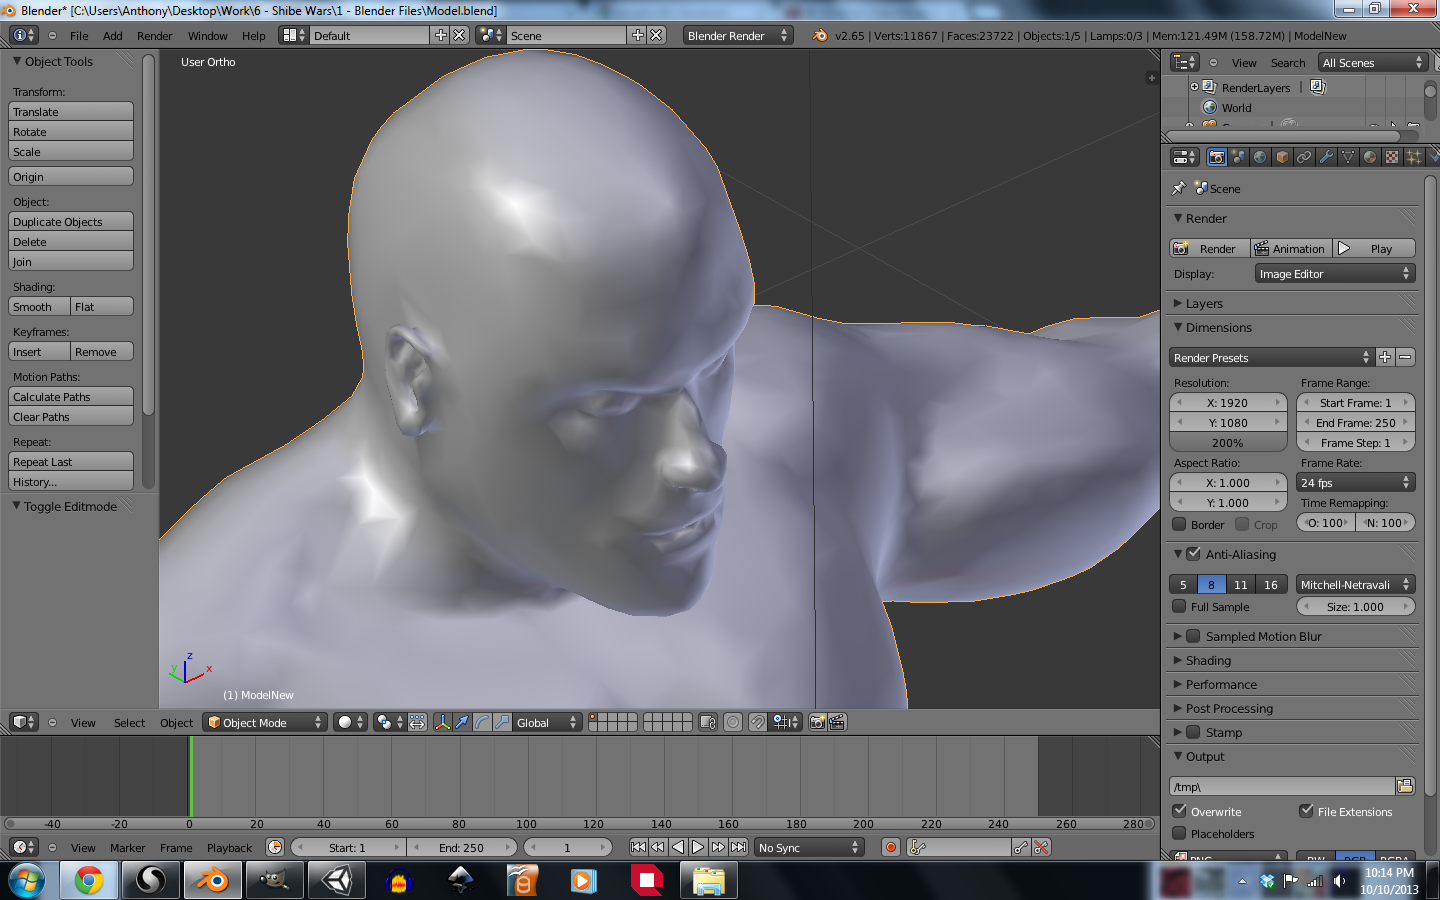Open the Object properties tab cube icon

pyautogui.click(x=1282, y=157)
